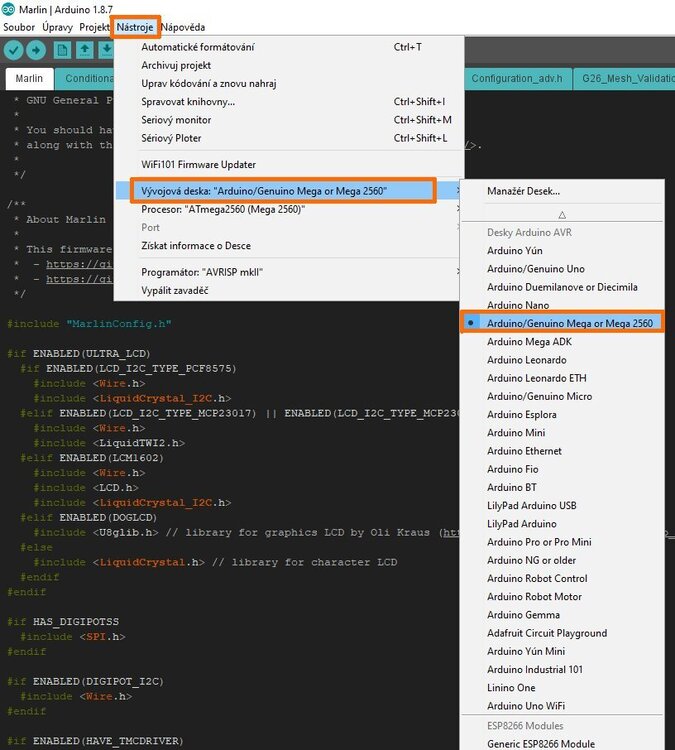Select Arduino BT board
Viewport: 675px width, 750px height.
[x=562, y=487]
